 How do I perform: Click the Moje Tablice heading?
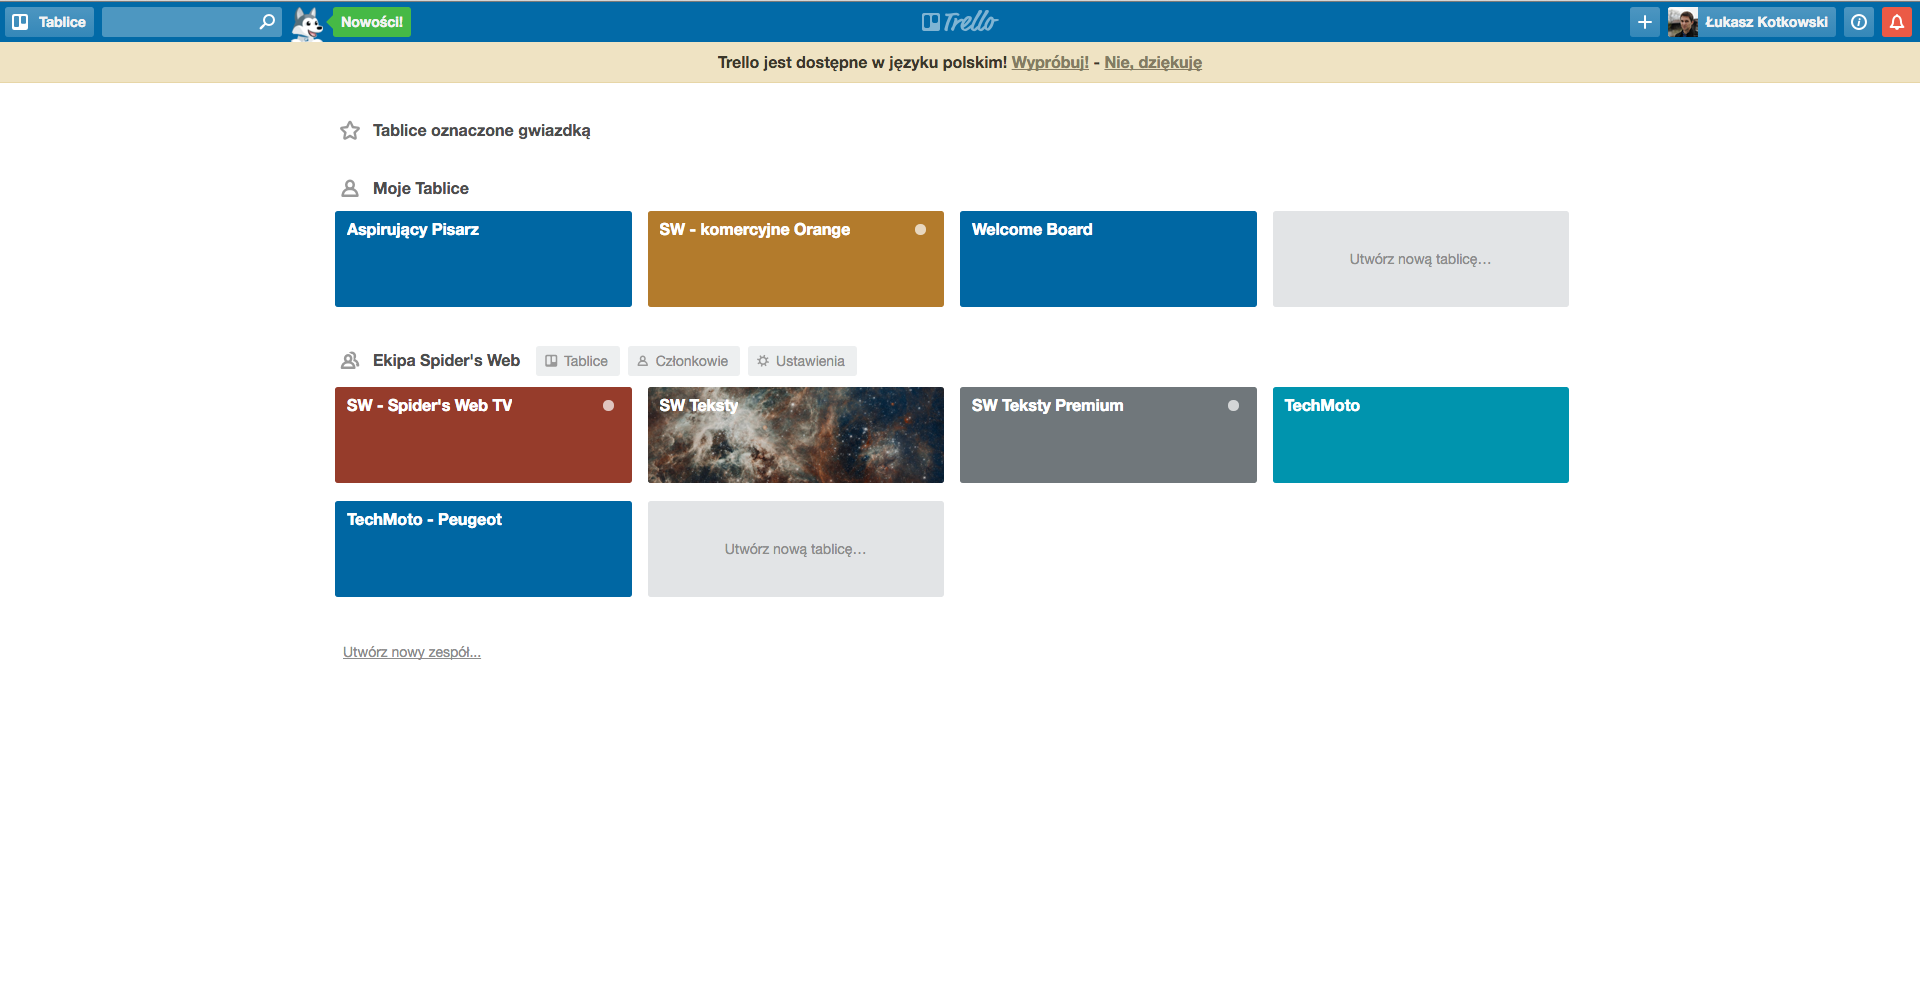click(420, 188)
